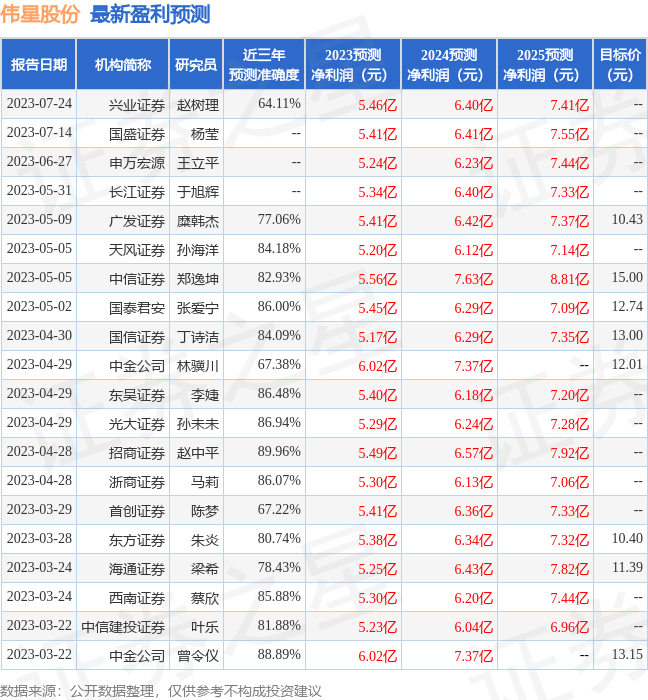The width and height of the screenshot is (648, 700).
Task: Select the 2024预测净利润 column header
Action: click(x=449, y=64)
